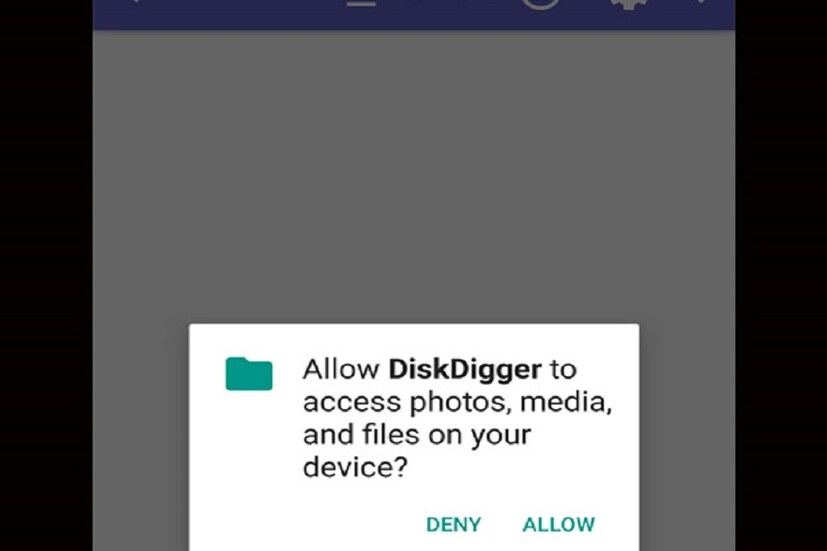Click the rightmost icon in top toolbar

(x=702, y=2)
